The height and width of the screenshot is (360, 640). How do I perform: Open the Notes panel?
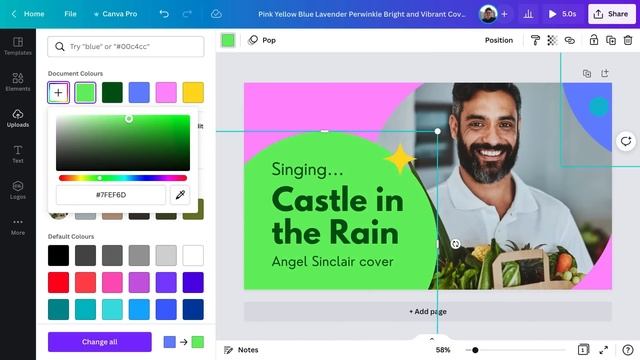pyautogui.click(x=241, y=350)
